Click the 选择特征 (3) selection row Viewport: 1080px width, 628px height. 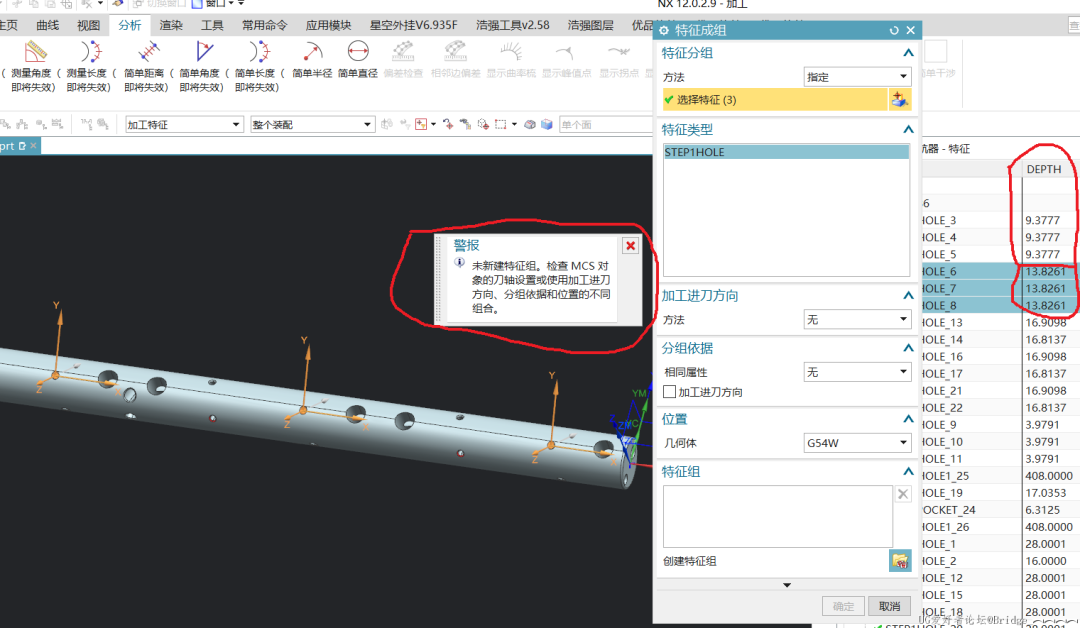775,100
